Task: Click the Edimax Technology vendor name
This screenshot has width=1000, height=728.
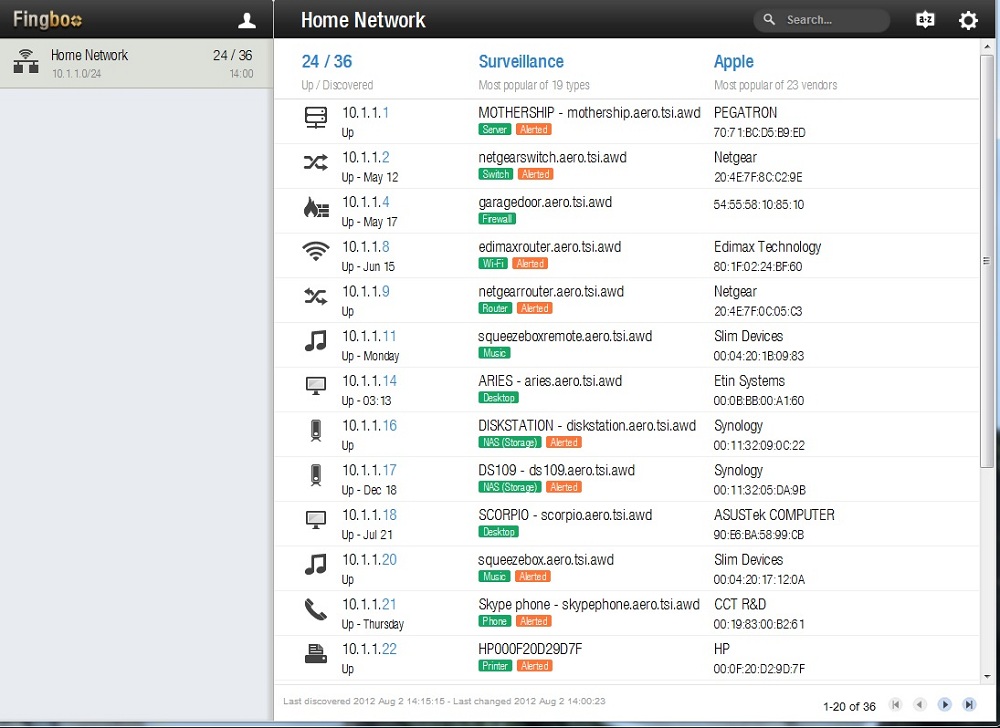Action: pyautogui.click(x=767, y=247)
